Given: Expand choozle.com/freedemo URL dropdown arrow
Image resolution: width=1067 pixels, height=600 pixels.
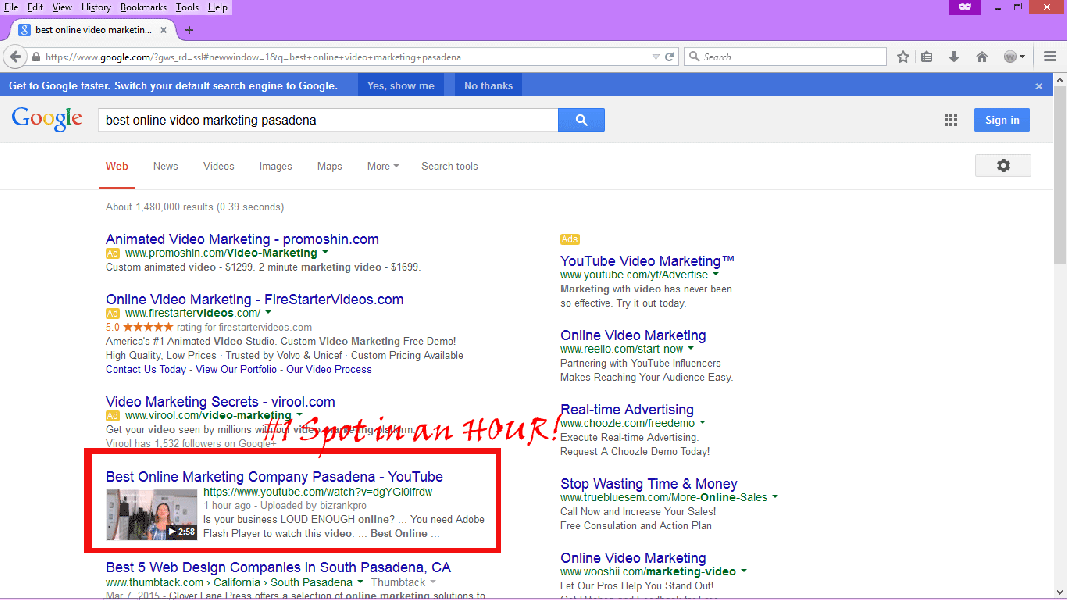Looking at the screenshot, I should (702, 423).
